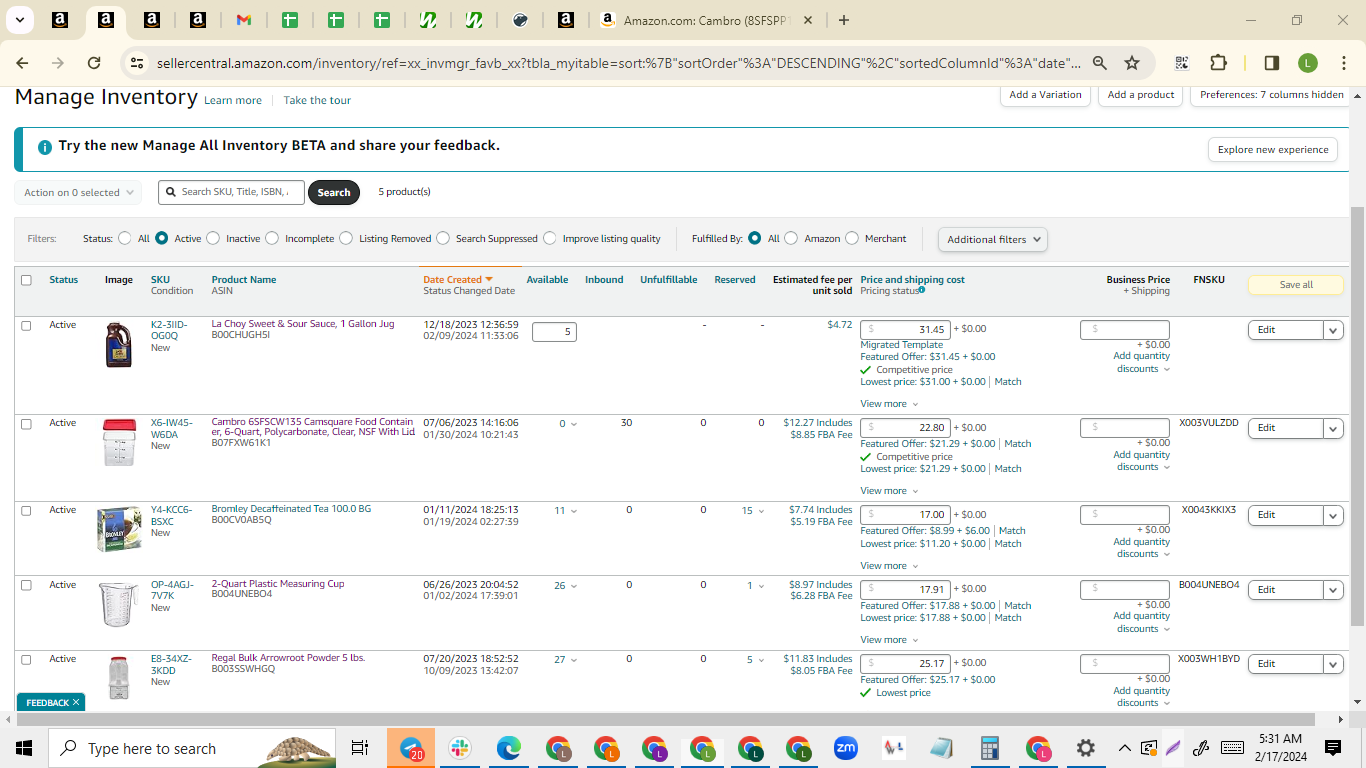Click the La Choy price field showing 31.45
The width and height of the screenshot is (1366, 768).
[x=905, y=329]
